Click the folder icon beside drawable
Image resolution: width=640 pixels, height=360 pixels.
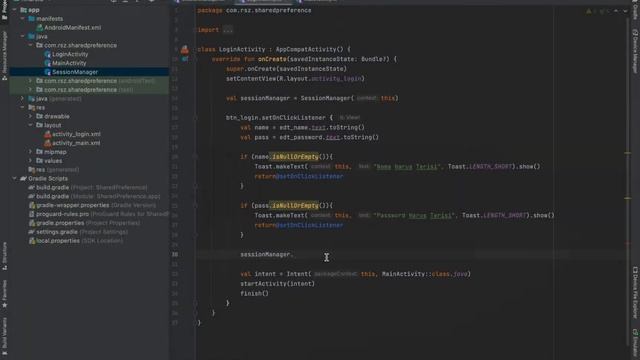coord(39,116)
